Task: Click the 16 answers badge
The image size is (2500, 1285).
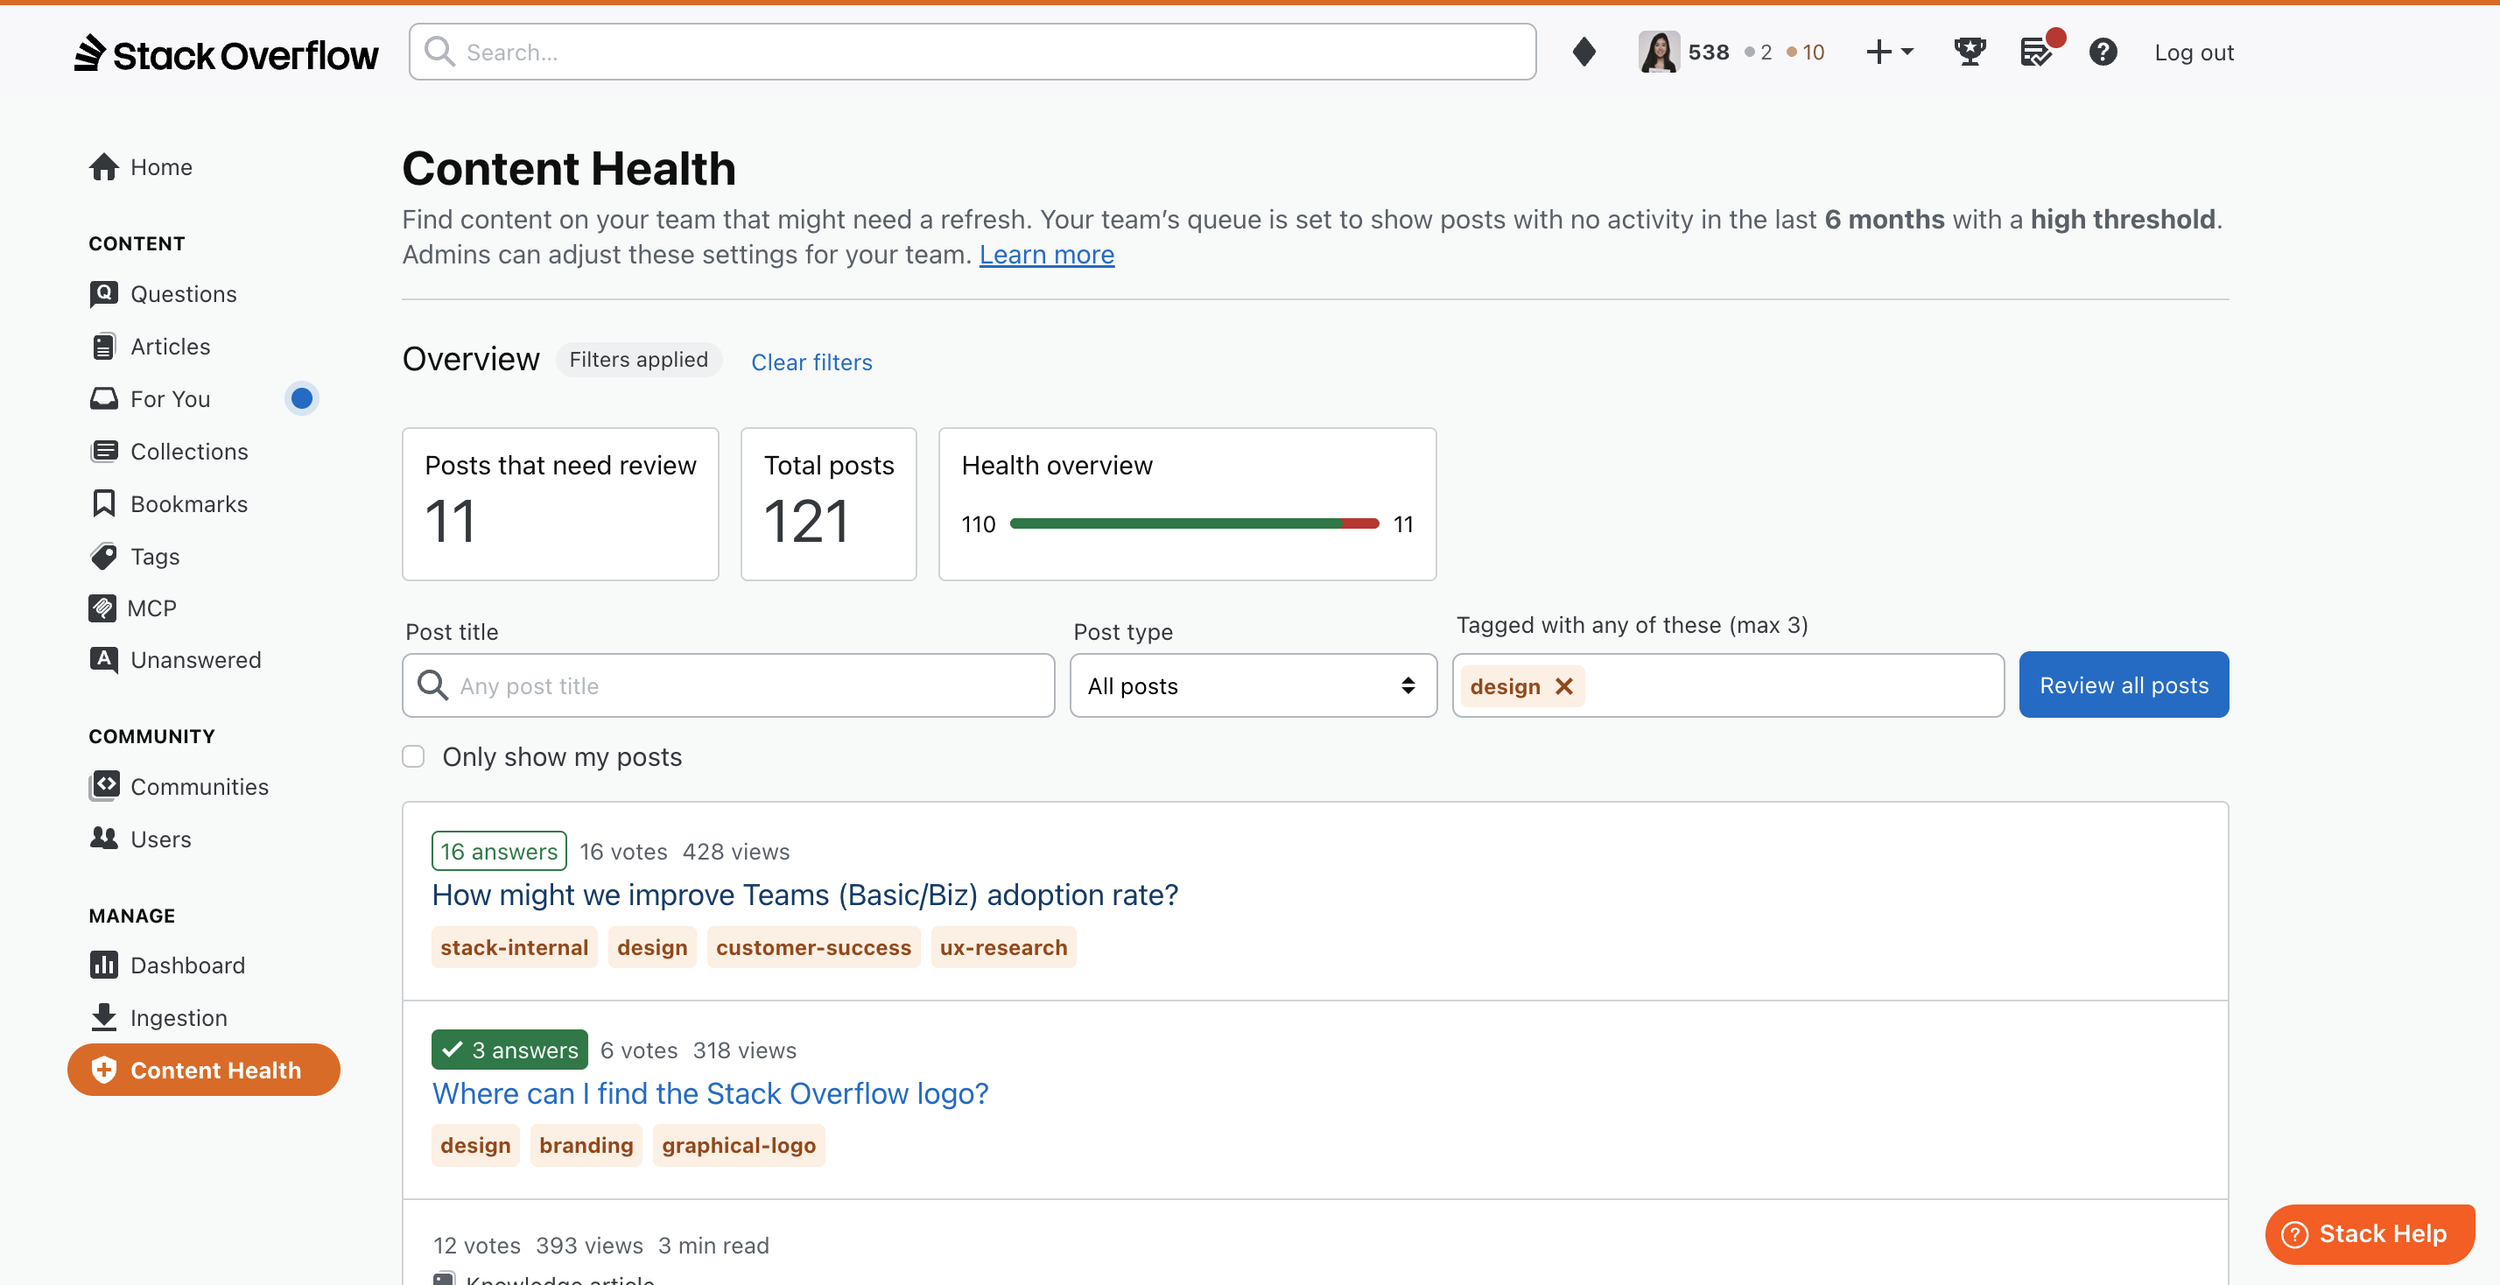Action: 499,851
